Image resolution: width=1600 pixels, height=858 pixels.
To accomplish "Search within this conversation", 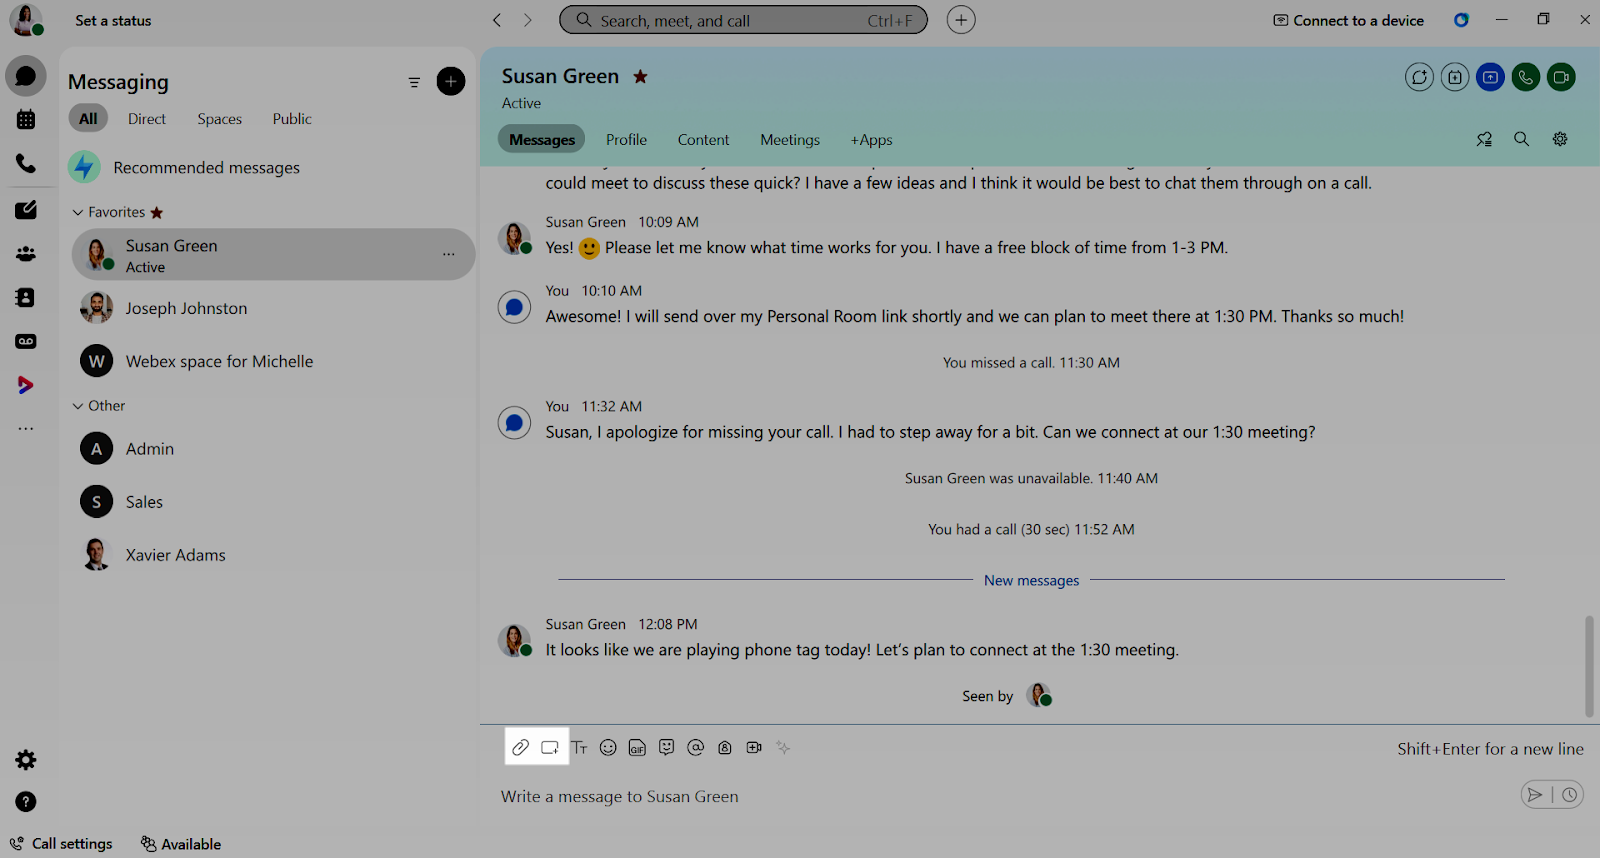I will 1521,139.
